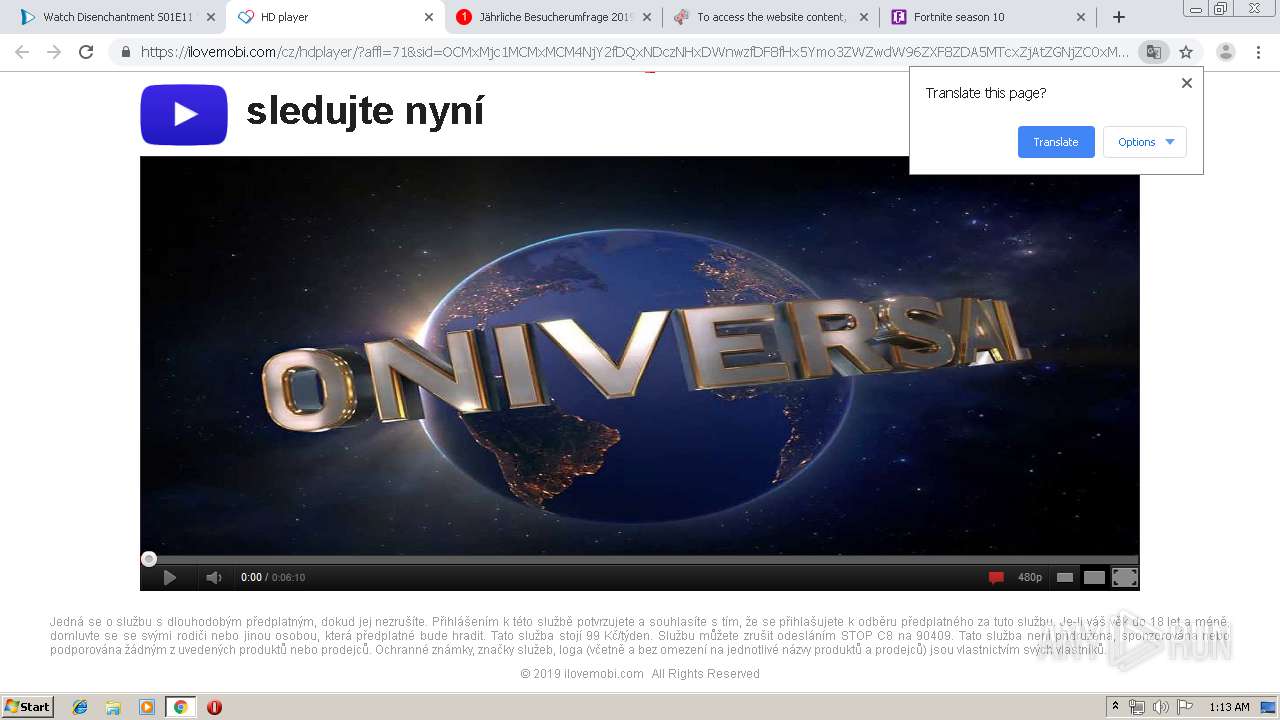Open the network tray icon
Image resolution: width=1280 pixels, height=720 pixels.
pyautogui.click(x=1137, y=707)
